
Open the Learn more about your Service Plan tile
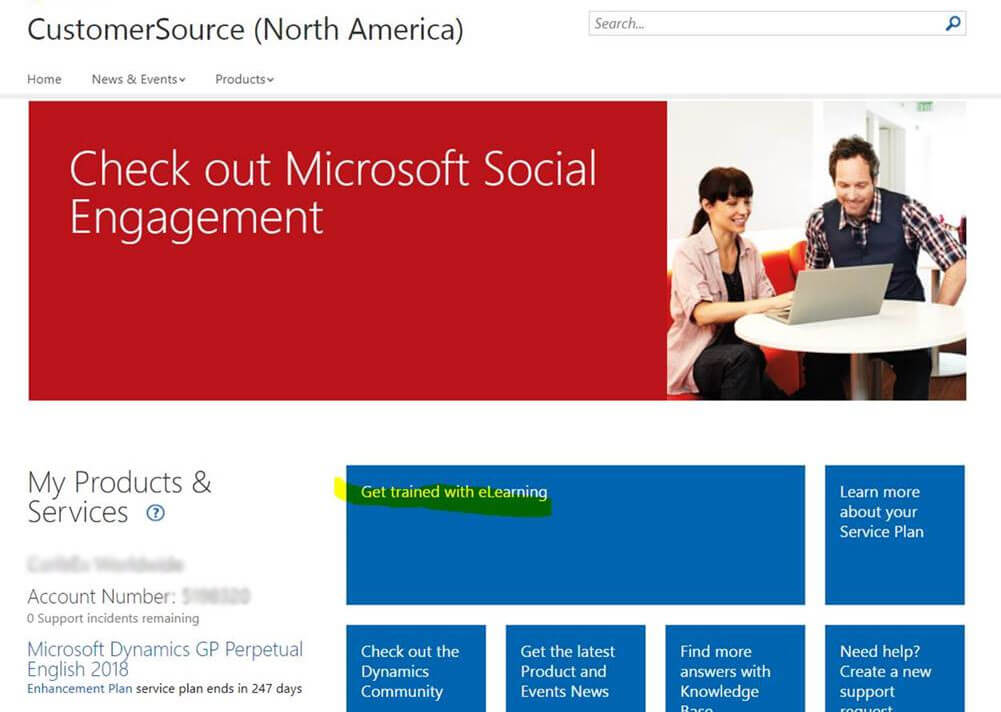point(894,534)
